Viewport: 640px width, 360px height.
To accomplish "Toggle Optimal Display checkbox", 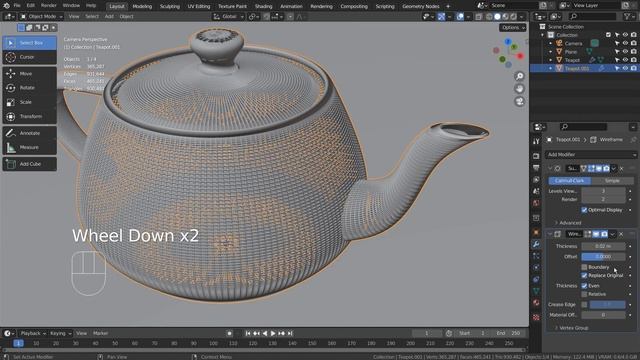I will click(584, 210).
